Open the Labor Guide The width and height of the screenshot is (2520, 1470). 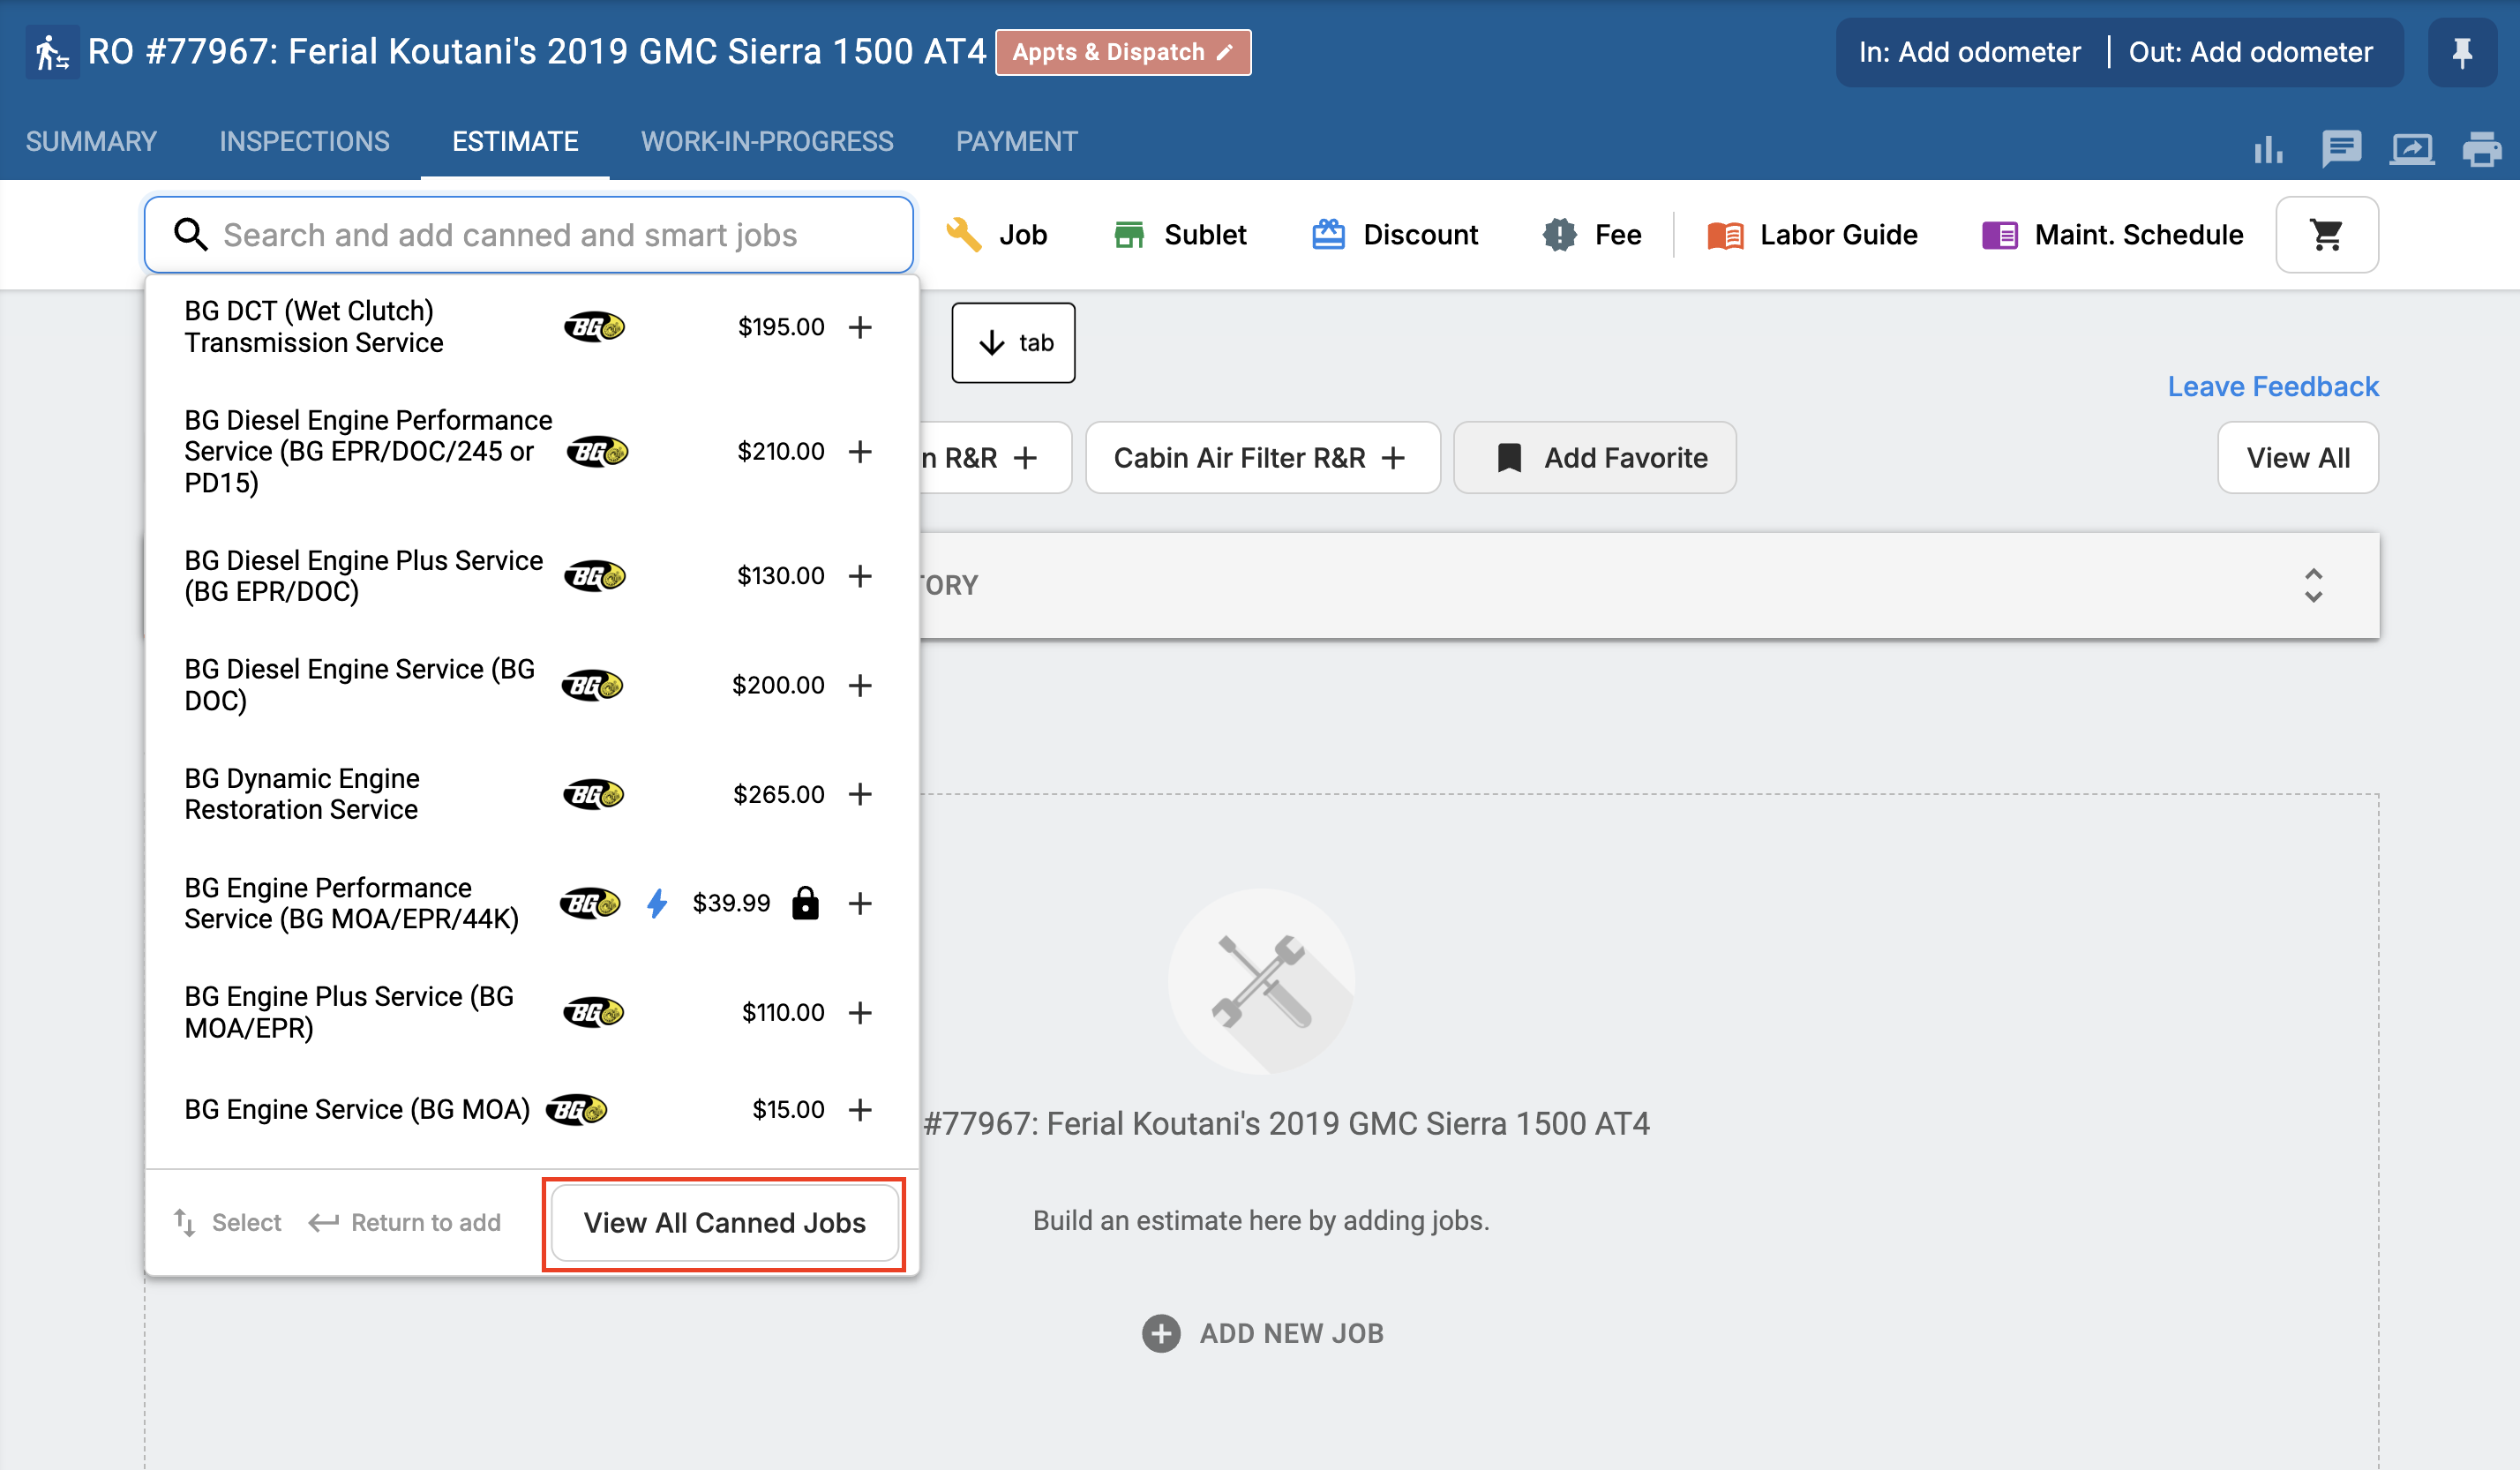click(x=1813, y=235)
